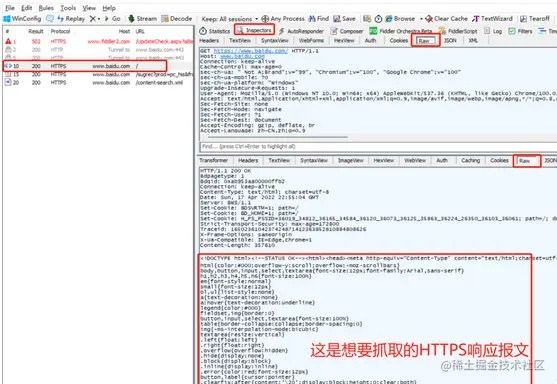Click the Find text search field

coord(378,146)
